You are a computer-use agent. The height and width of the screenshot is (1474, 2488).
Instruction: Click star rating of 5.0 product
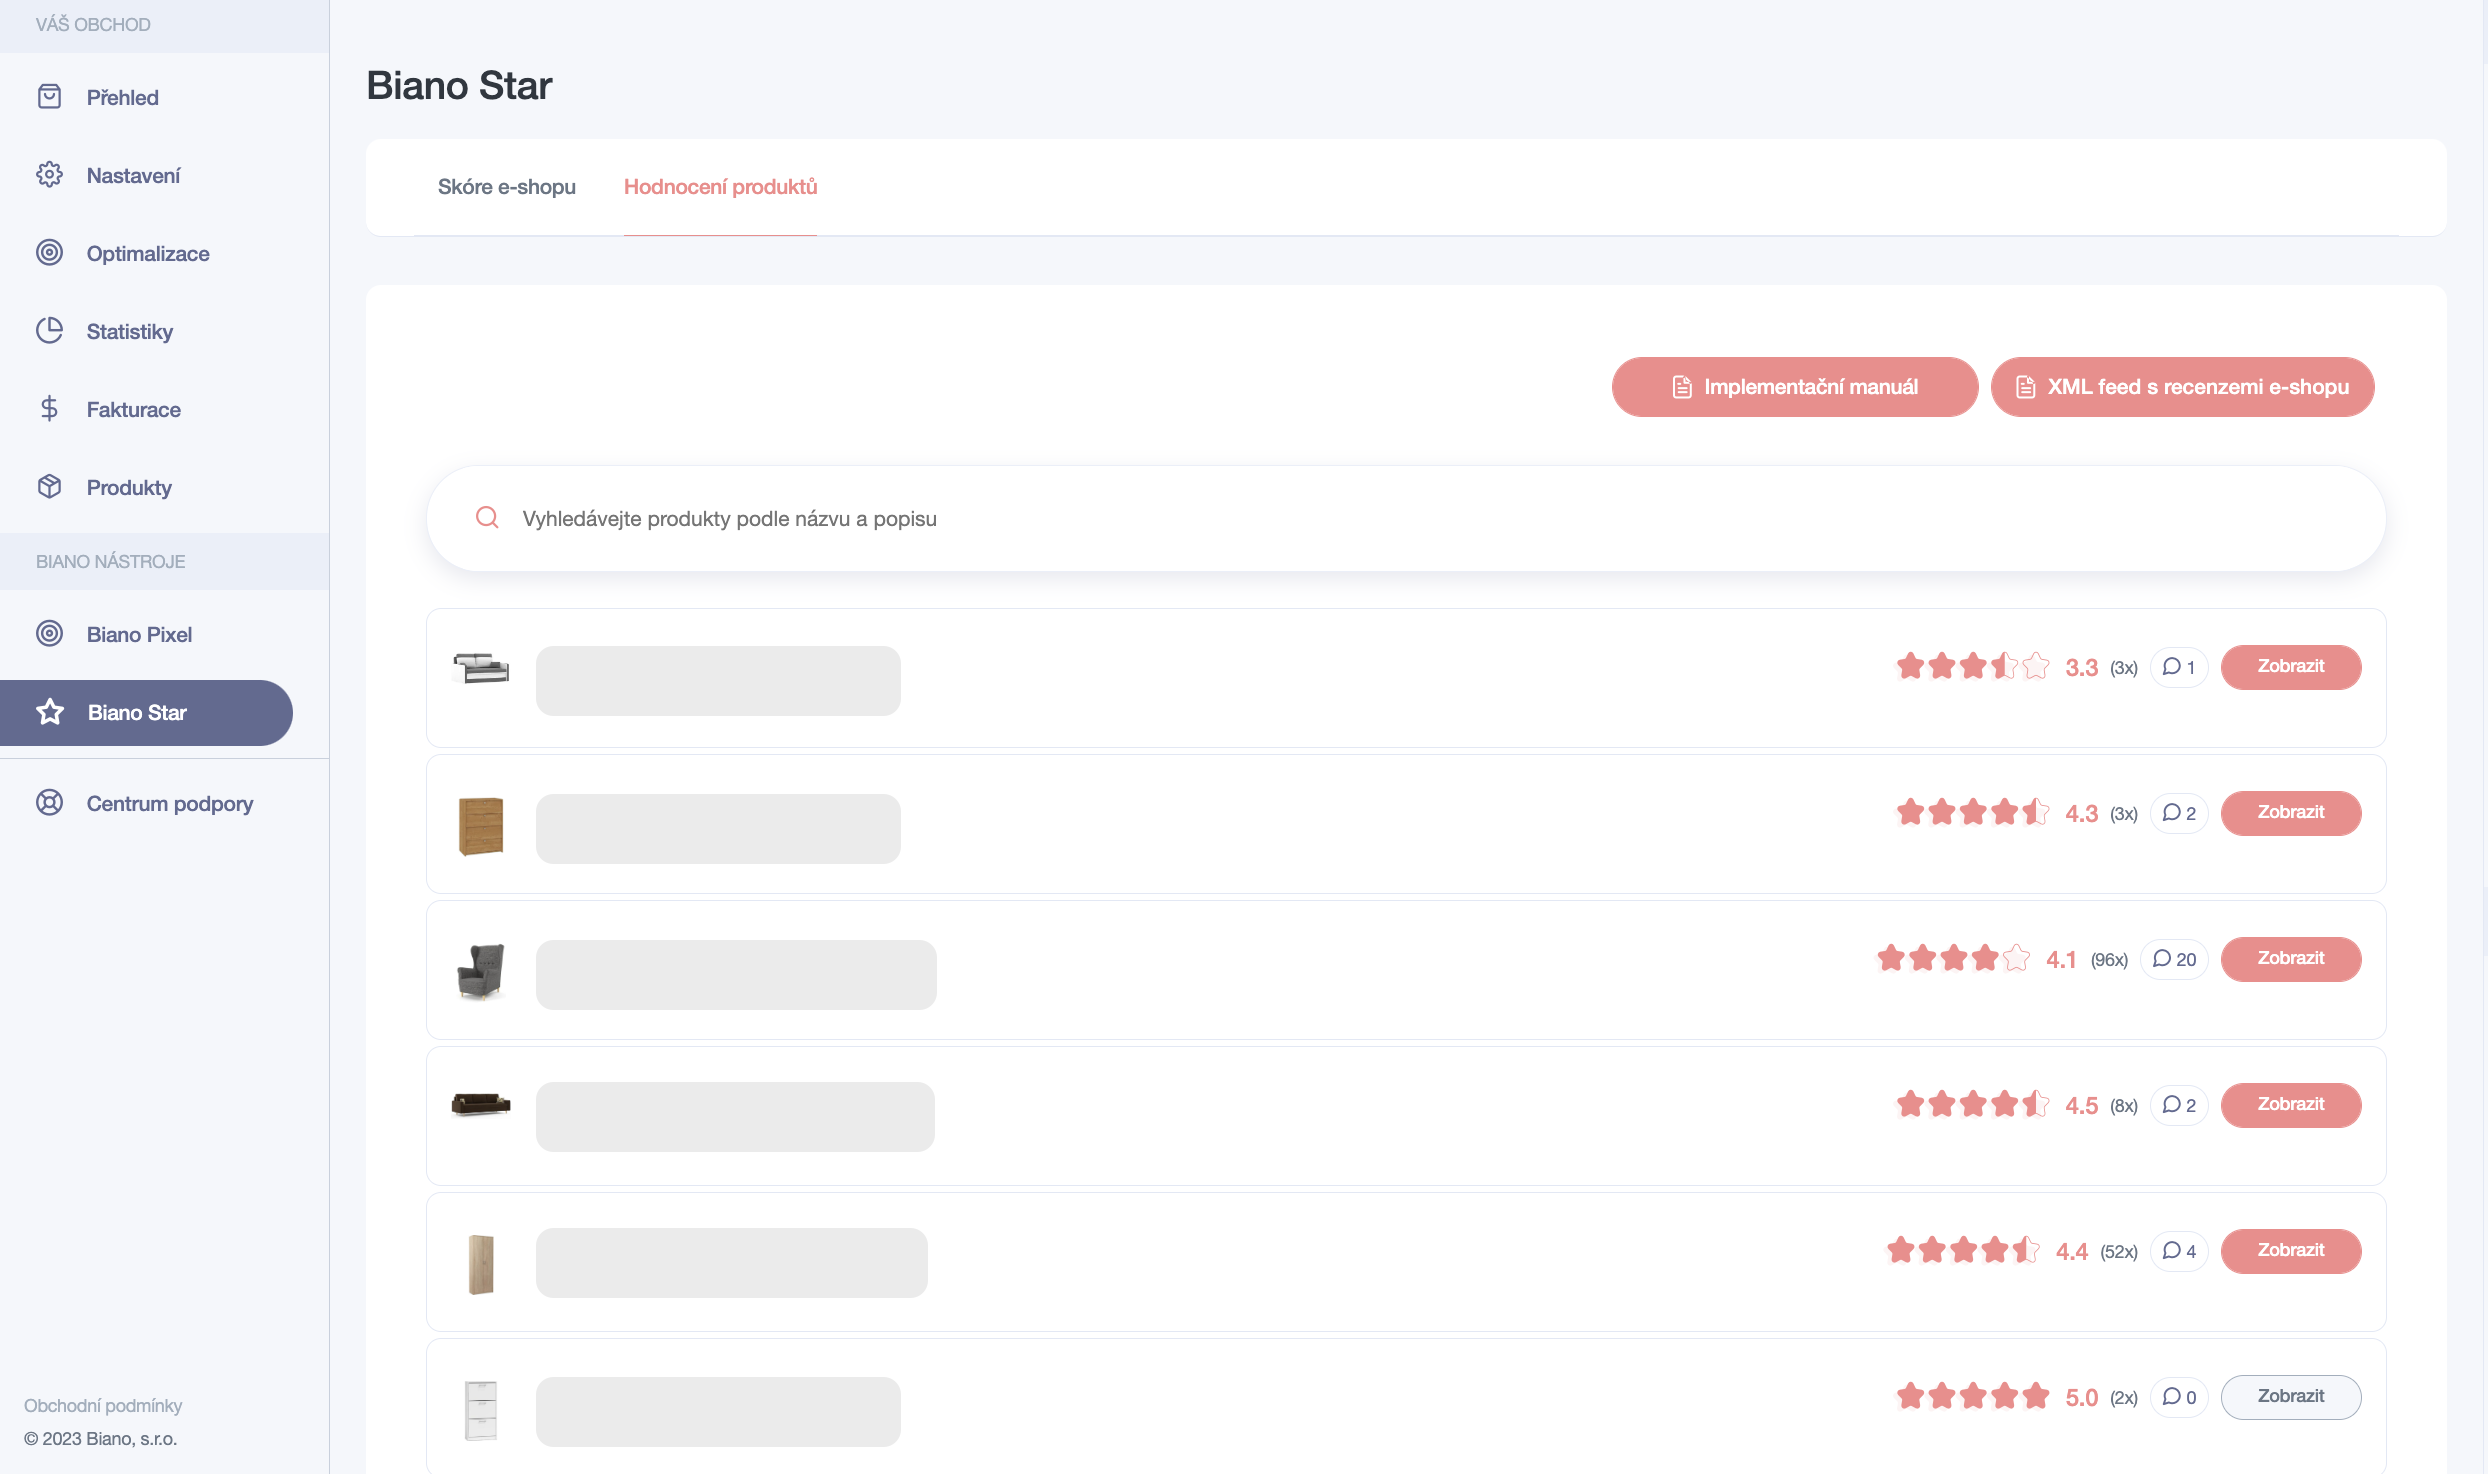coord(1973,1396)
